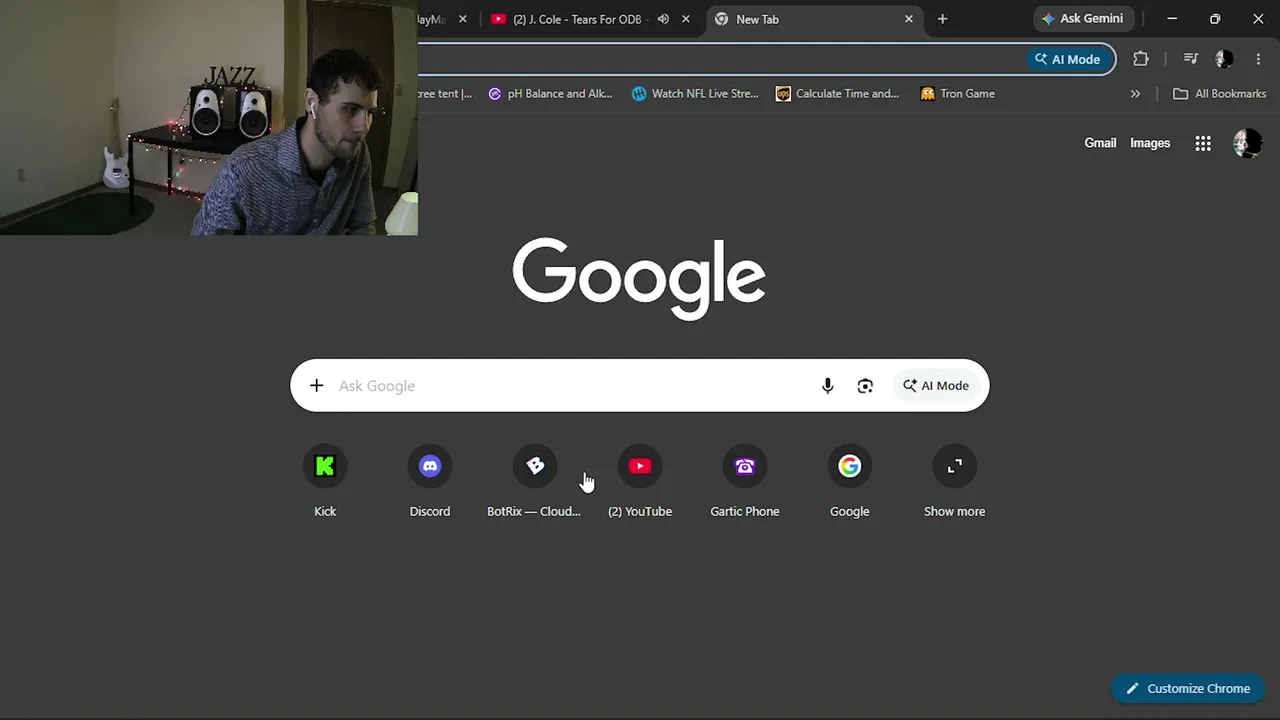Click the Chrome profile avatar in the toolbar
1280x720 pixels.
pyautogui.click(x=1224, y=59)
